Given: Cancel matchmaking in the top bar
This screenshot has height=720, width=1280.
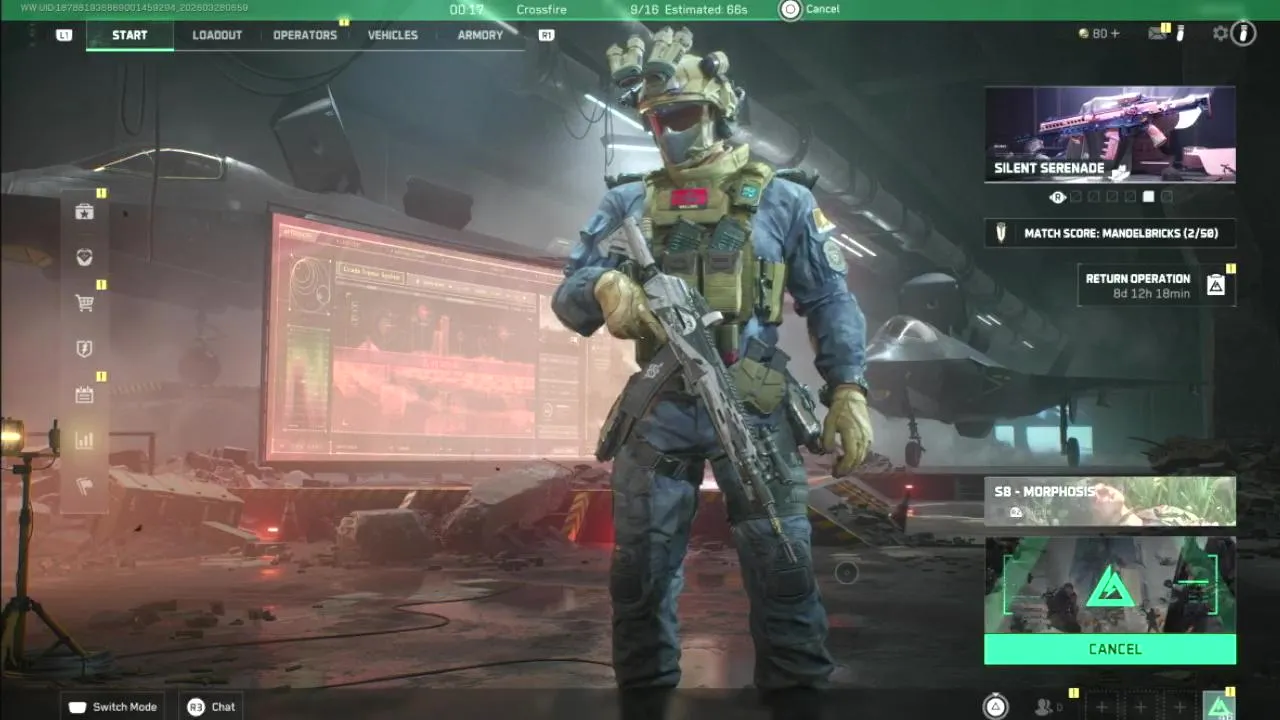Looking at the screenshot, I should tap(823, 9).
